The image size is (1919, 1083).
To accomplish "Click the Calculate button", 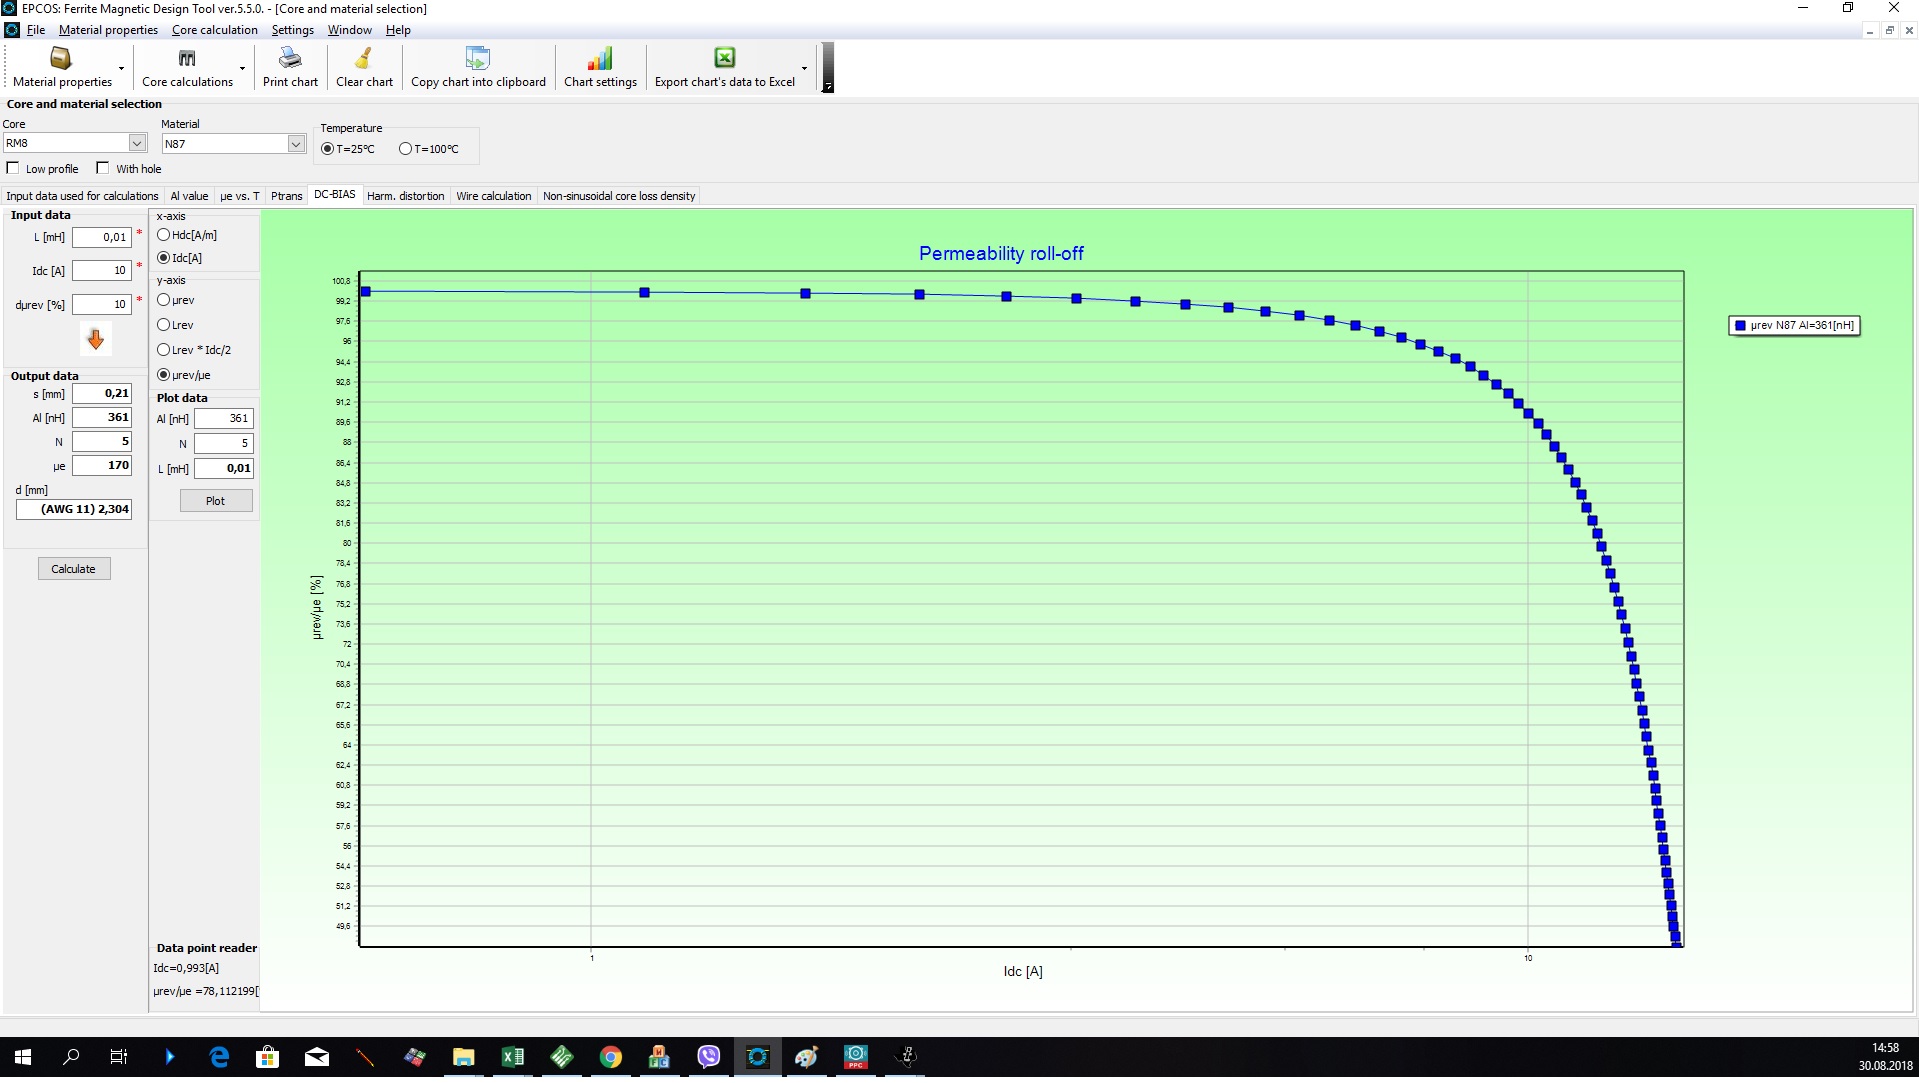I will [x=74, y=569].
